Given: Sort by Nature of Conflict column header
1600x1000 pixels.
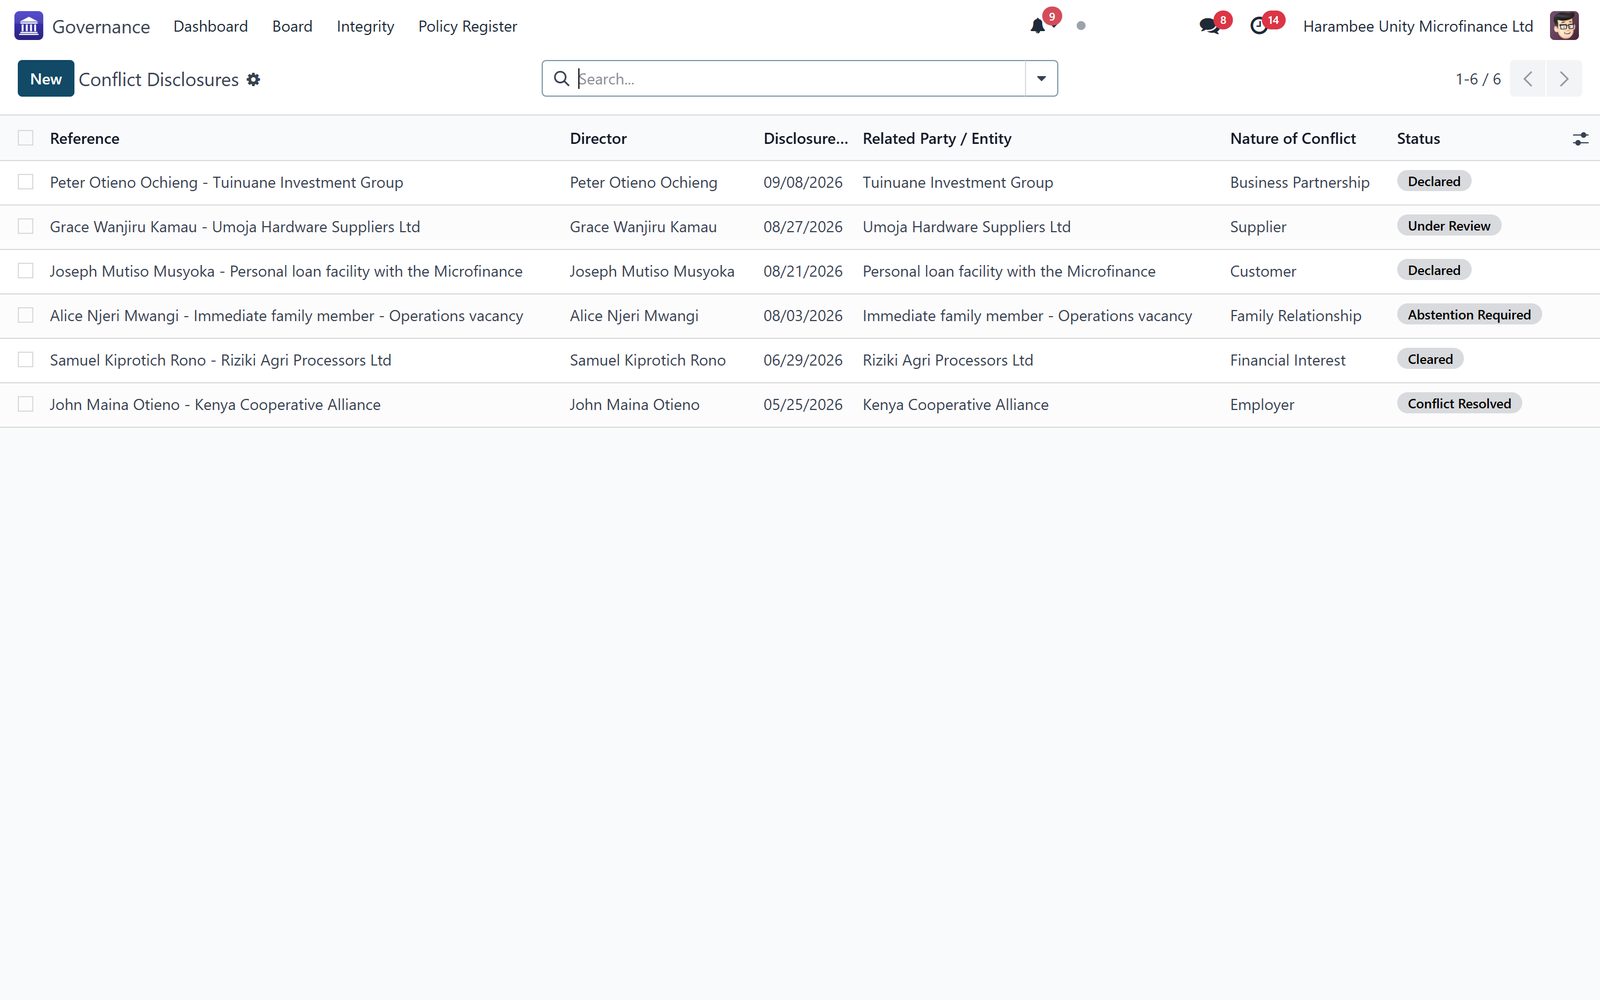Looking at the screenshot, I should coord(1293,139).
